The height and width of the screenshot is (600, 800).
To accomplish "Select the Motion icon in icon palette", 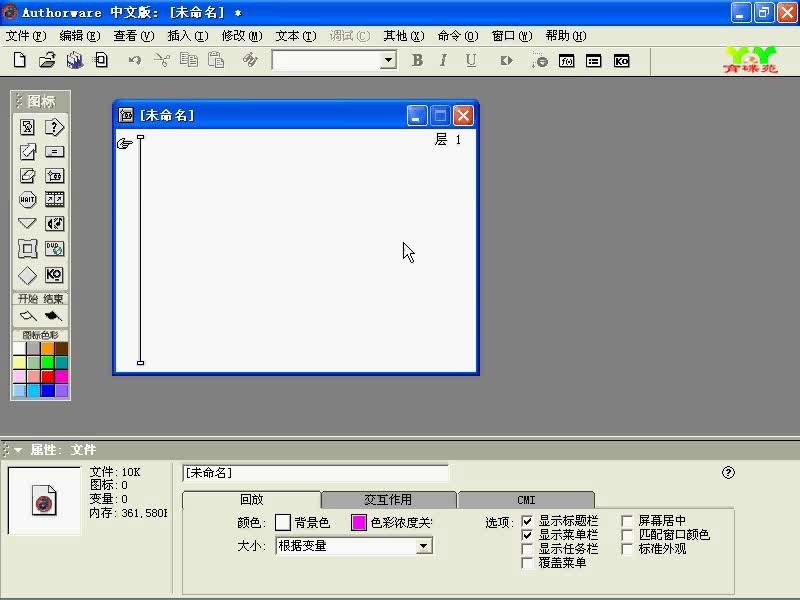I will click(28, 152).
